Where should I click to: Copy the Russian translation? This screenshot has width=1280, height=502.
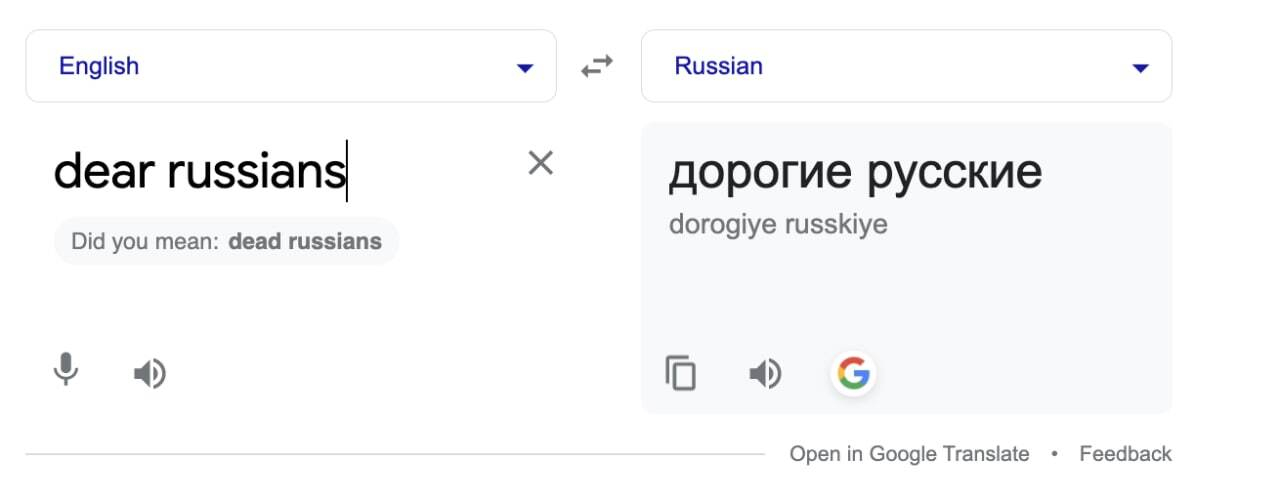[681, 374]
